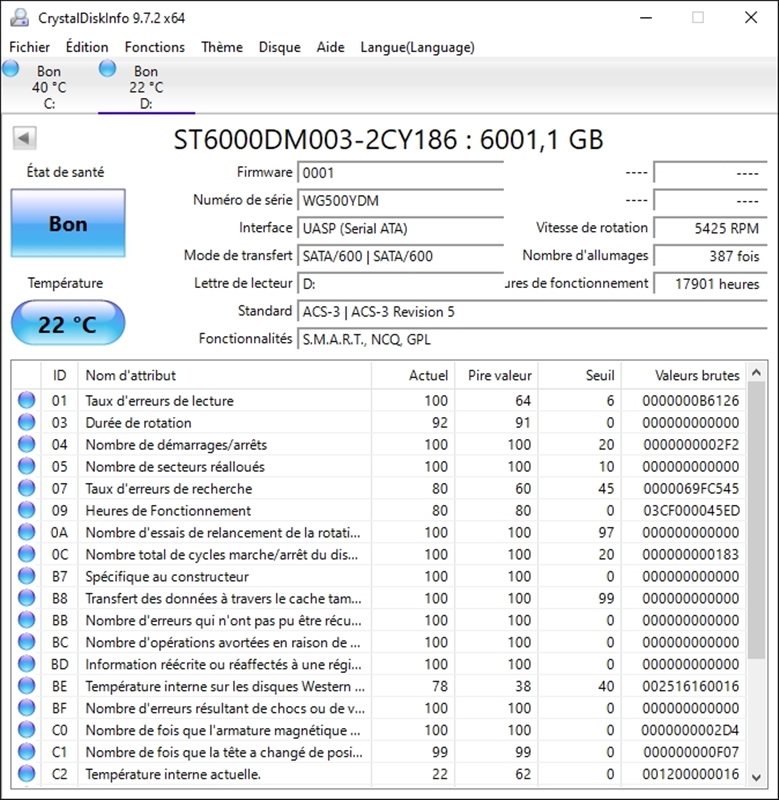Click the serial number field WG500YDM

click(x=400, y=200)
